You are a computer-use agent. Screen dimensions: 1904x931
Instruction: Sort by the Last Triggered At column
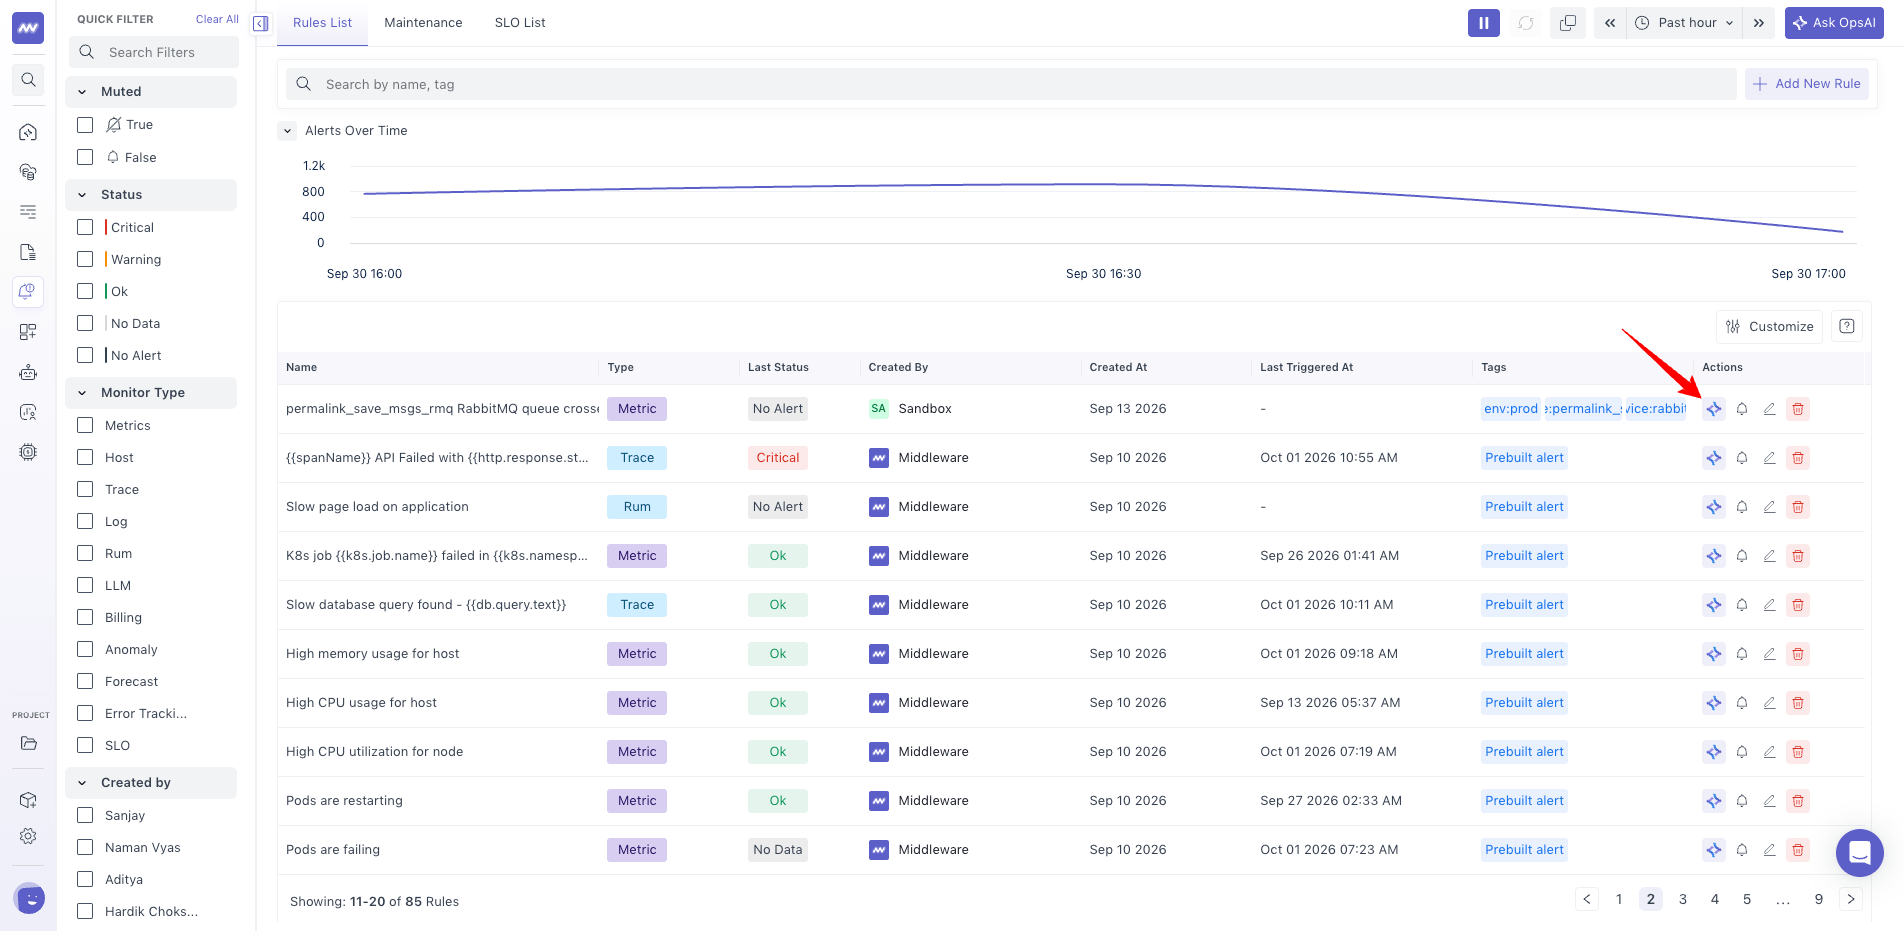pos(1306,368)
